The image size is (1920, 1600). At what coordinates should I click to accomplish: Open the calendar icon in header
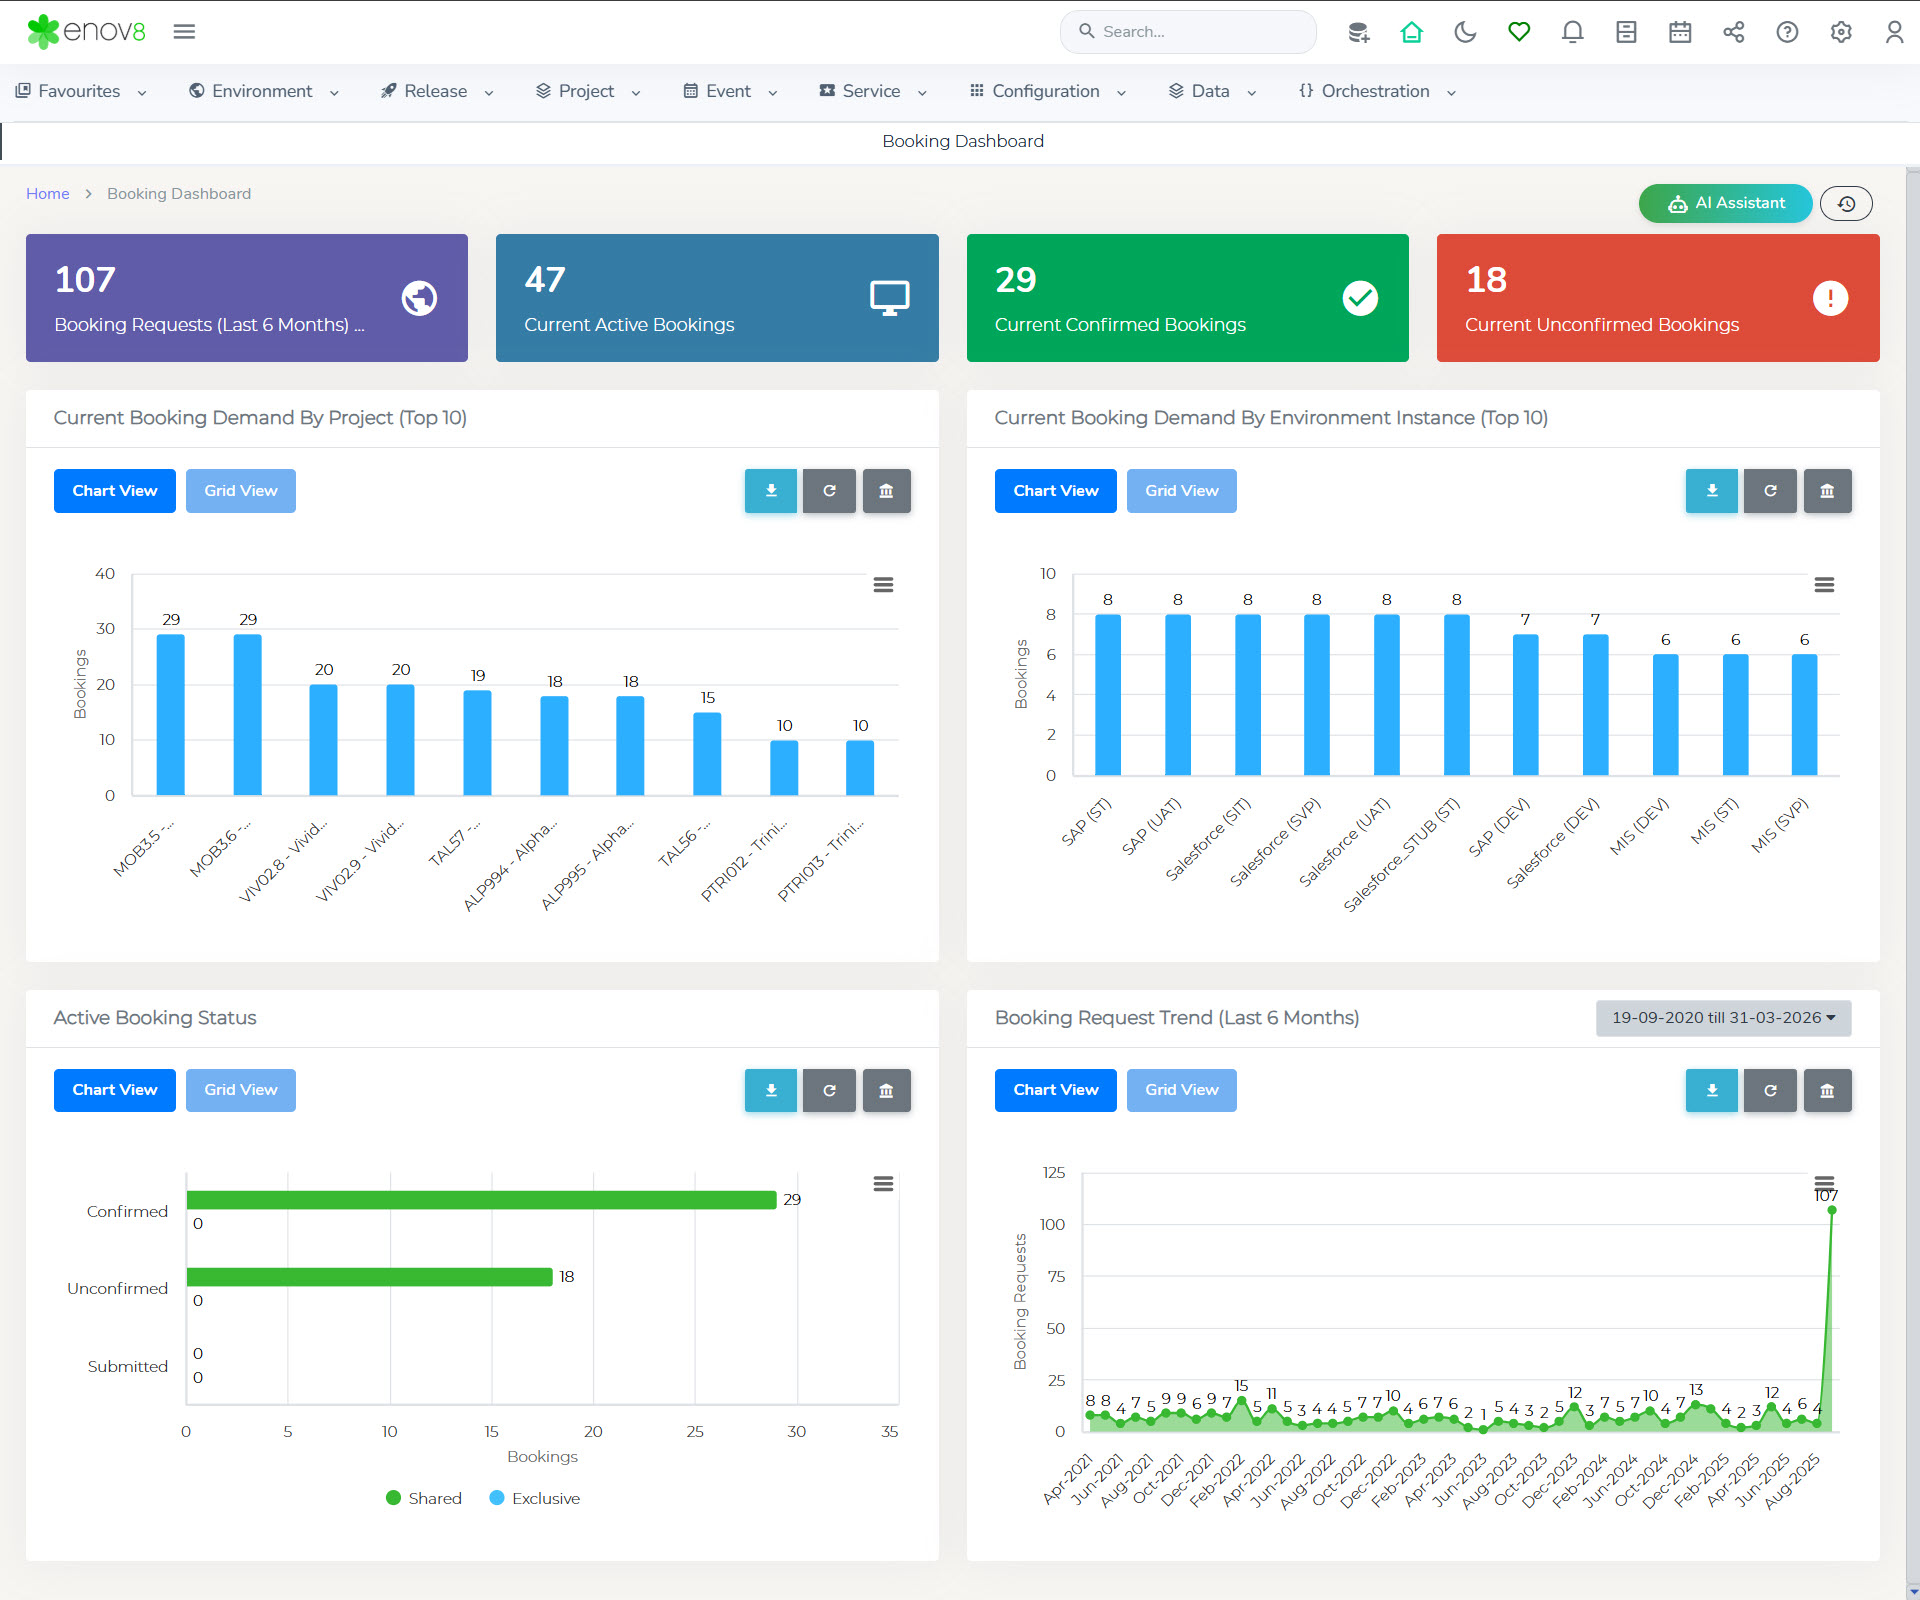click(x=1680, y=32)
